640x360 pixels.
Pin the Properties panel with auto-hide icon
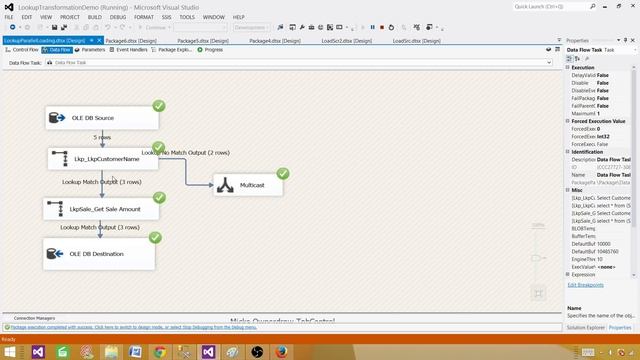click(625, 40)
